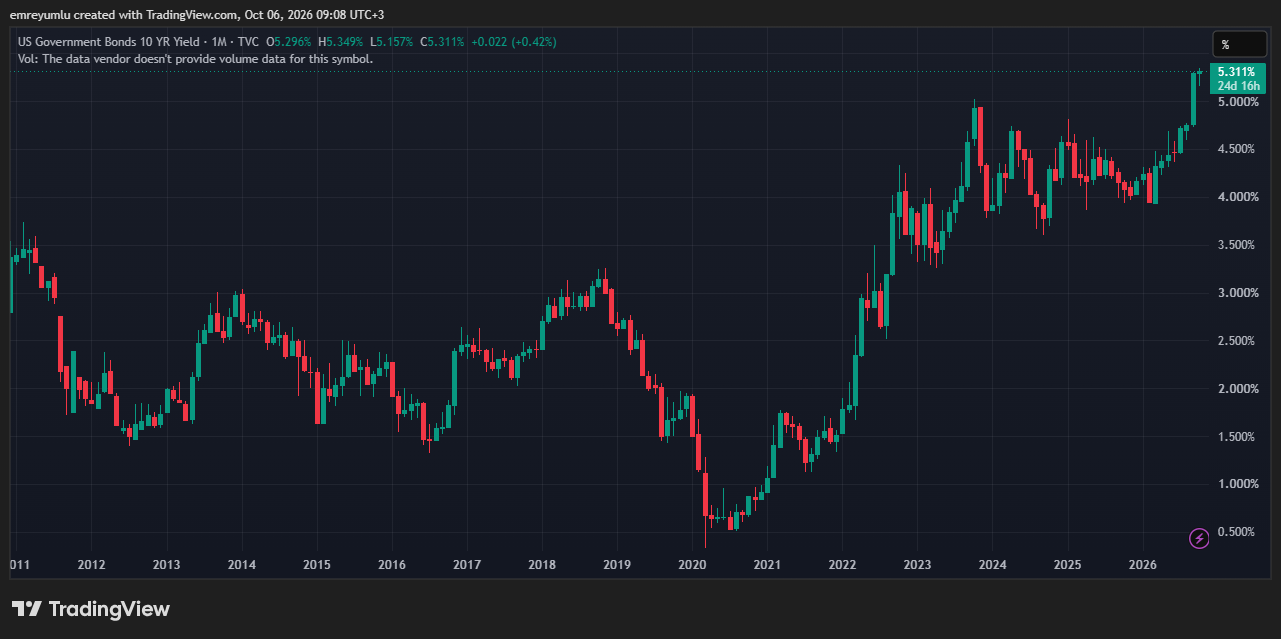Click the 2019 time axis label

tap(617, 565)
